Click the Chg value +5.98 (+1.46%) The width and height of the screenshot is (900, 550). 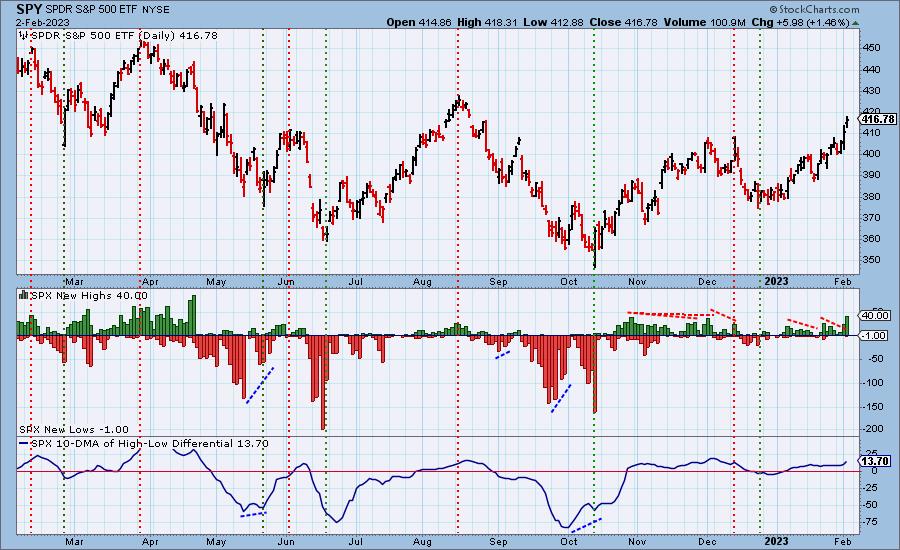pyautogui.click(x=813, y=22)
